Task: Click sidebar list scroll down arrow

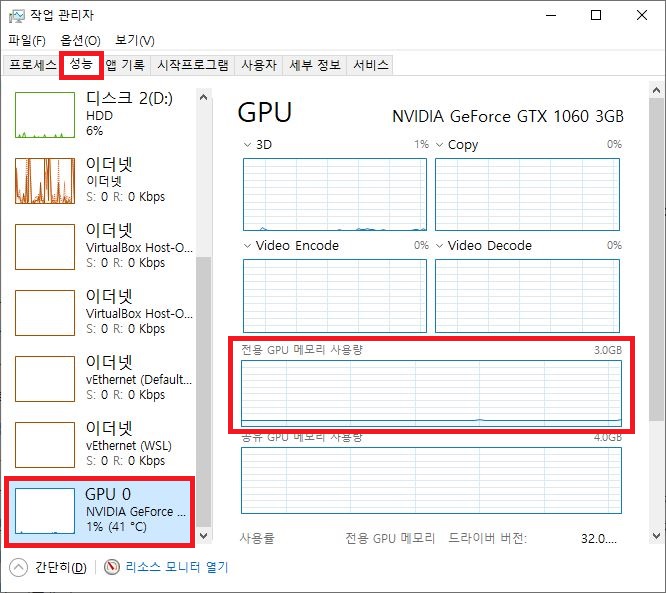Action: (x=203, y=535)
